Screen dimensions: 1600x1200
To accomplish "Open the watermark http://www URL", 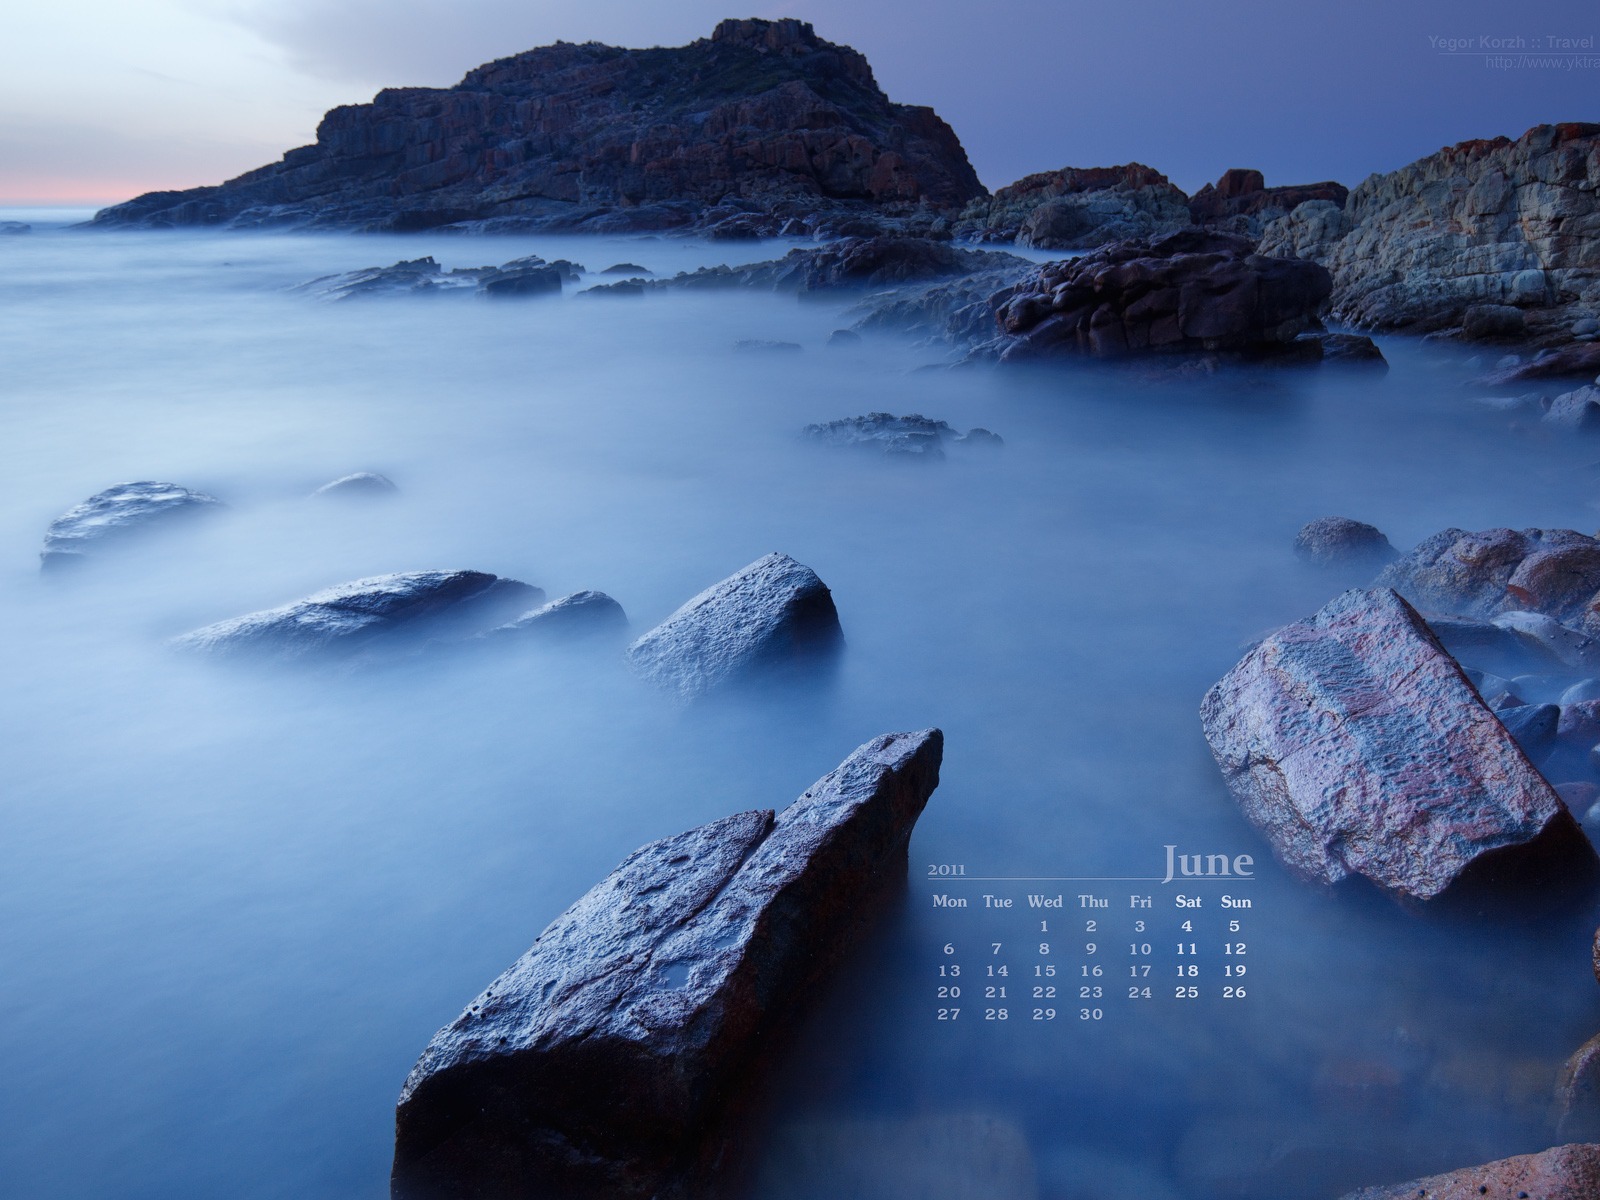I will coord(1541,62).
